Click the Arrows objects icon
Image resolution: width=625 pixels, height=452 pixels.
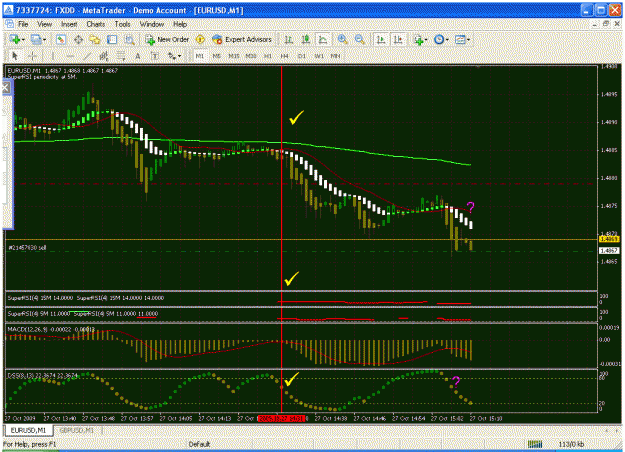coord(172,56)
